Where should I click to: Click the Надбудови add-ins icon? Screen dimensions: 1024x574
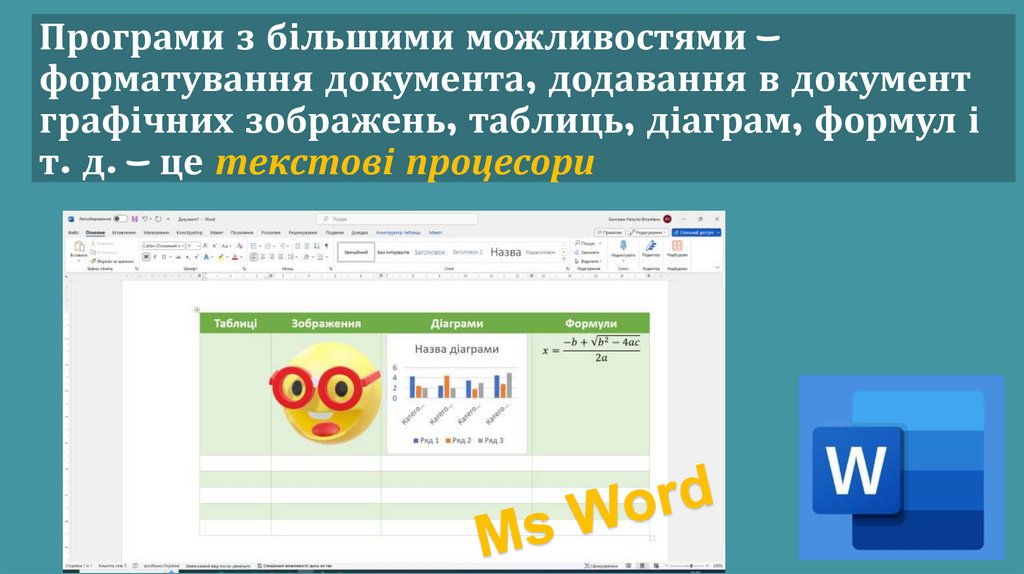click(x=677, y=246)
